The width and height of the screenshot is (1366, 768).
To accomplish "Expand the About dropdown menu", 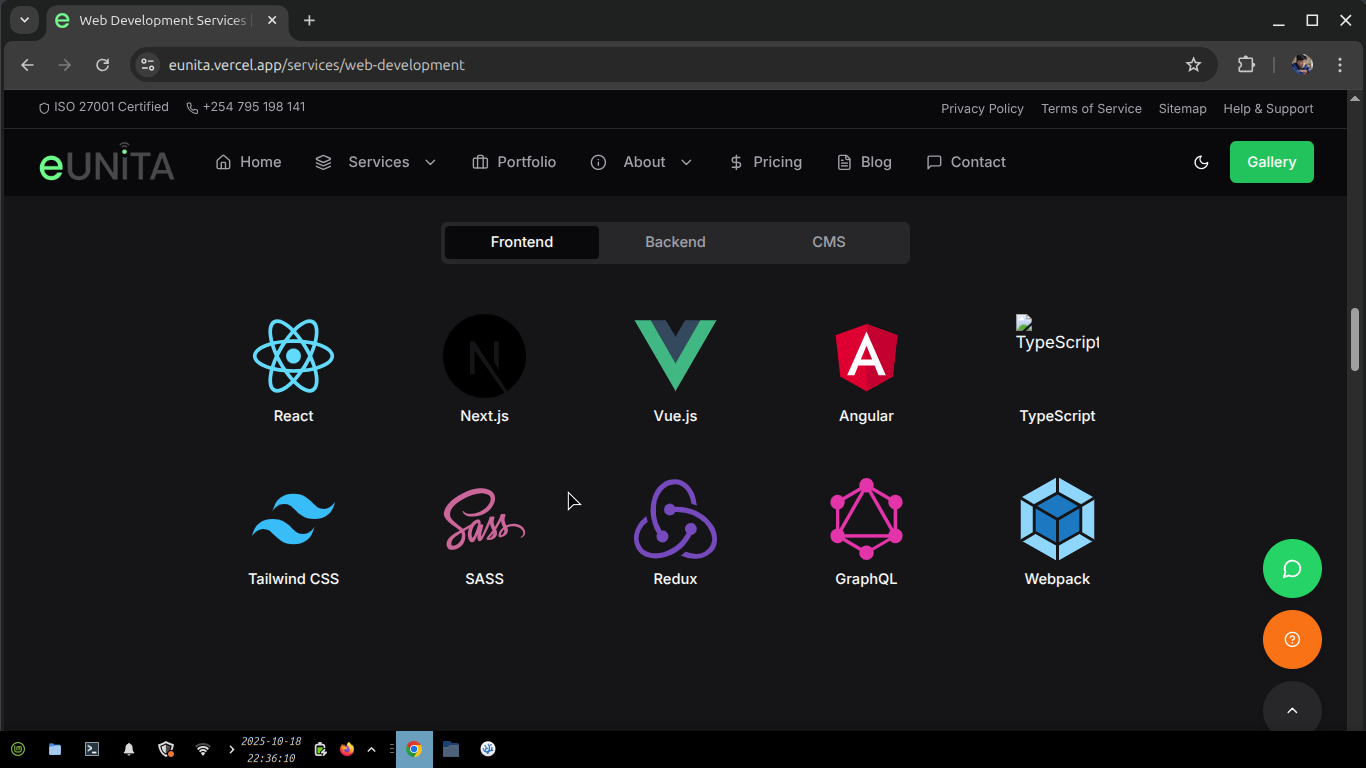I will coord(642,162).
